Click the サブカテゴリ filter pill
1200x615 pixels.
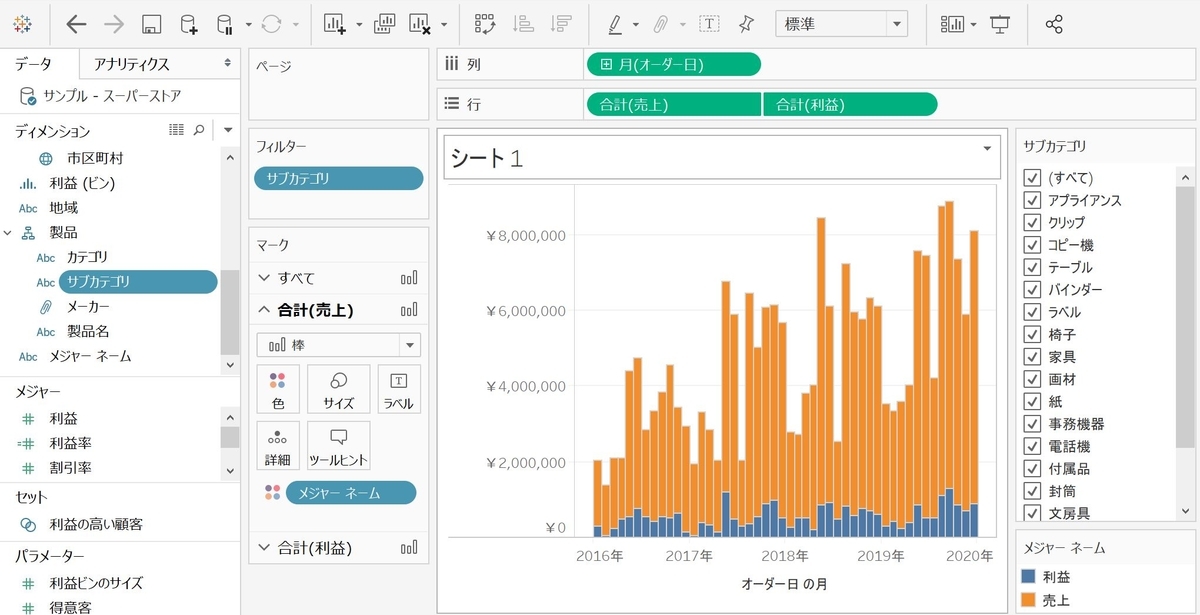339,179
